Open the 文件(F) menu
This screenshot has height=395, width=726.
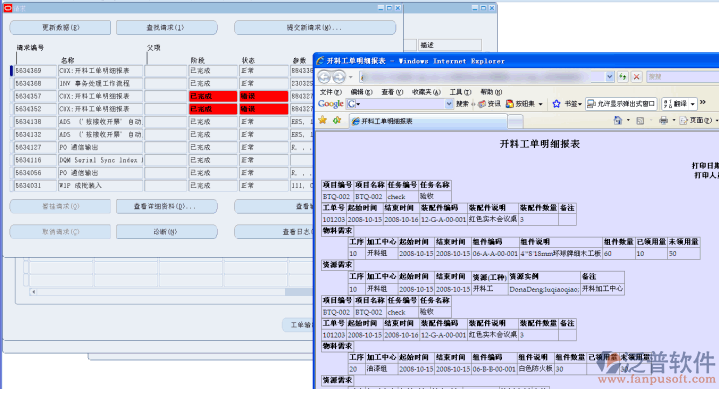331,92
